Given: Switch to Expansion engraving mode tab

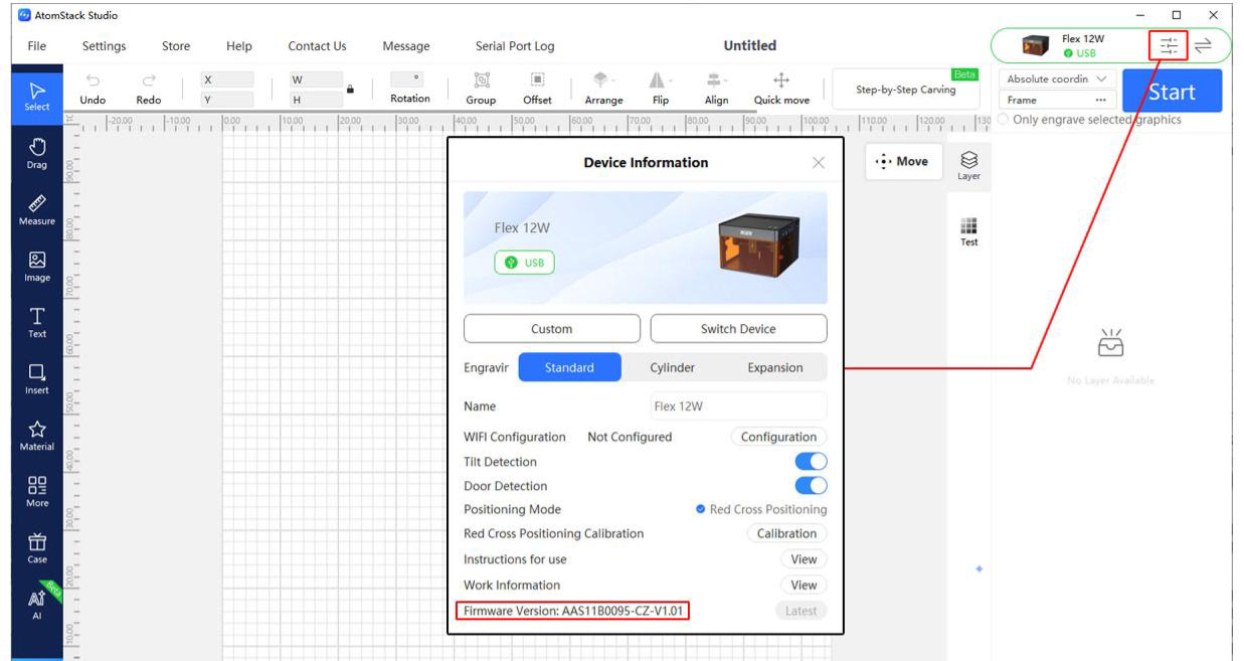Looking at the screenshot, I should 775,368.
